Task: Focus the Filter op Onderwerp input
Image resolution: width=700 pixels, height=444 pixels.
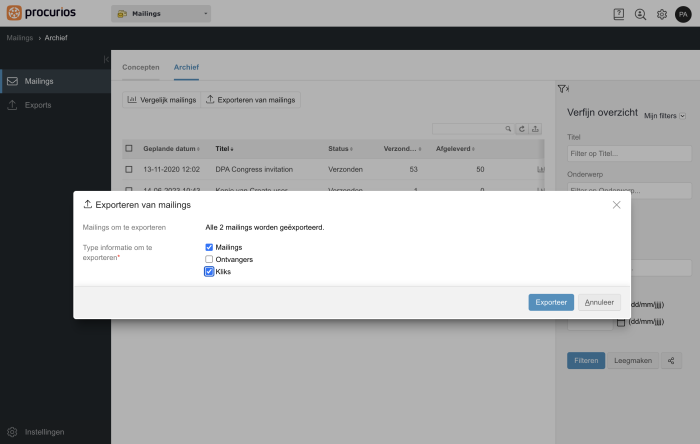Action: (x=629, y=191)
